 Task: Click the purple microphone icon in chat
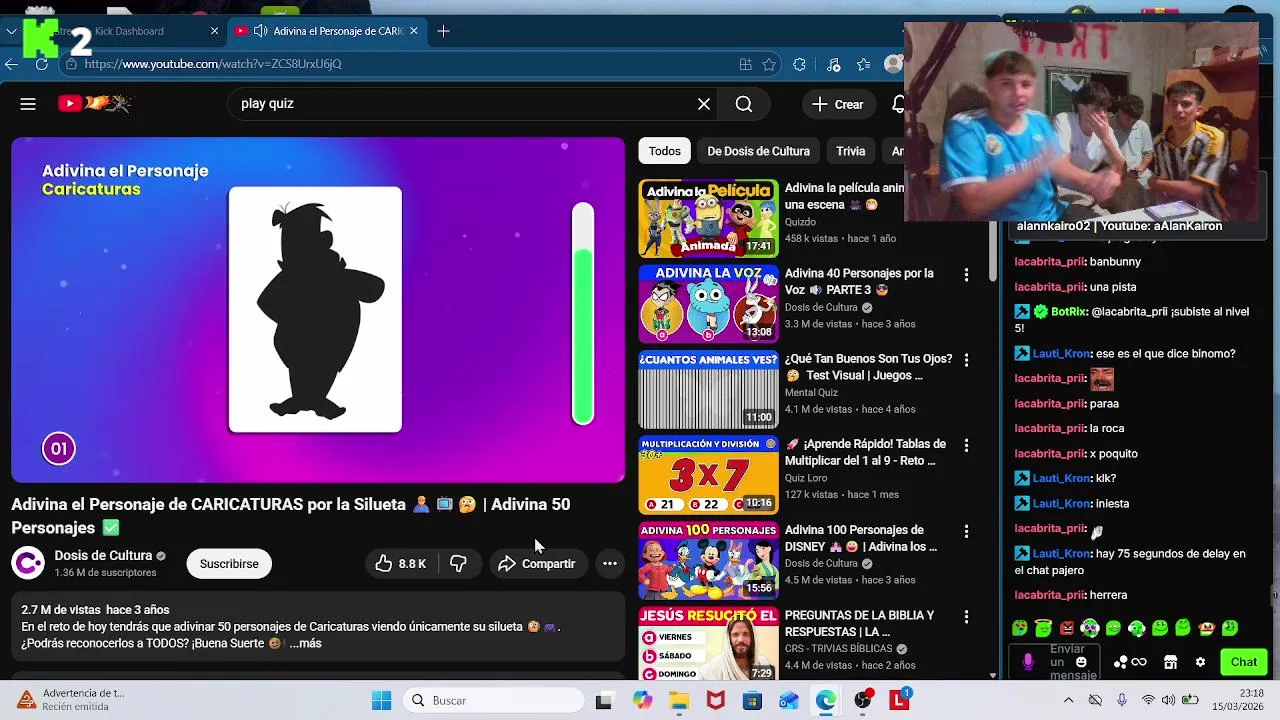1028,662
